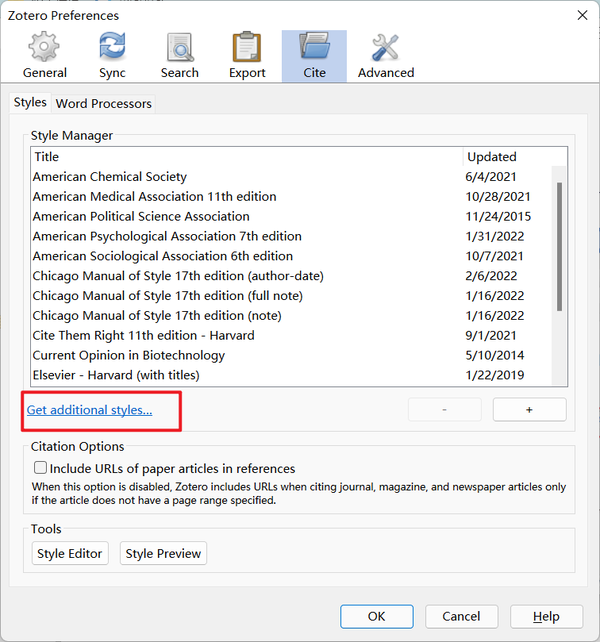Open the General preferences pane
The width and height of the screenshot is (600, 642).
(x=44, y=55)
